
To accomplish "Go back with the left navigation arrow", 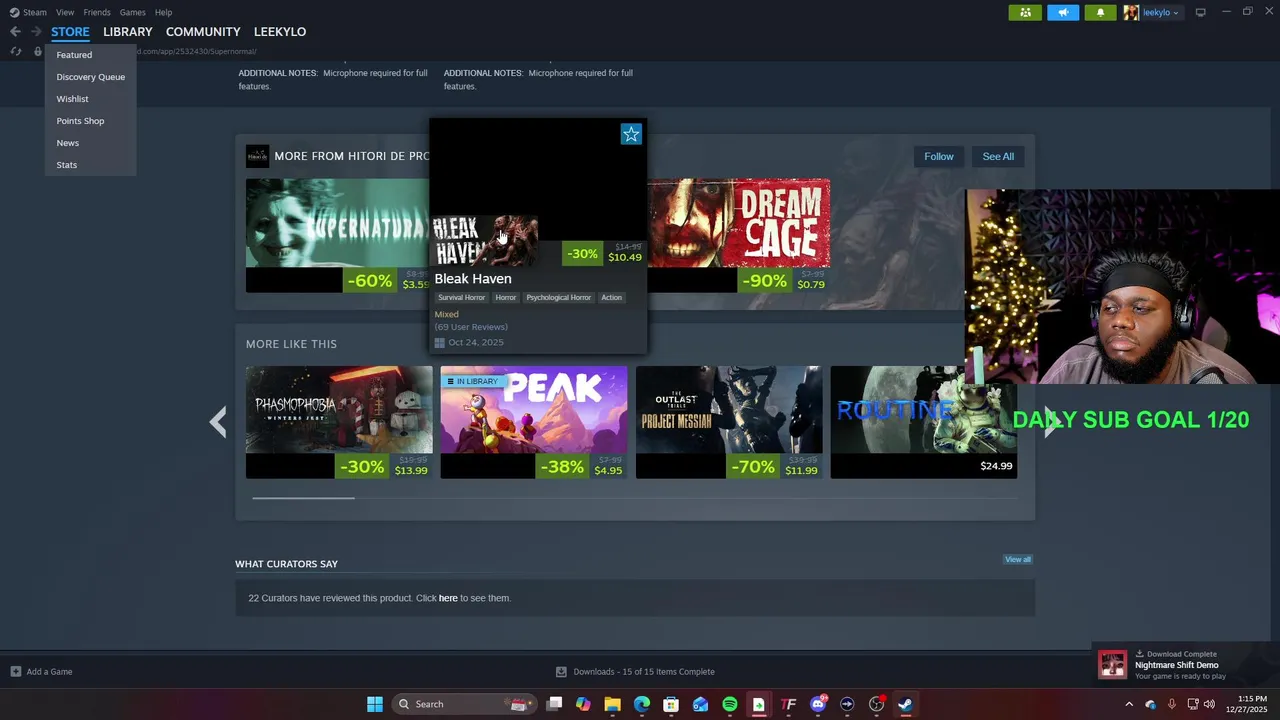I will pos(15,32).
